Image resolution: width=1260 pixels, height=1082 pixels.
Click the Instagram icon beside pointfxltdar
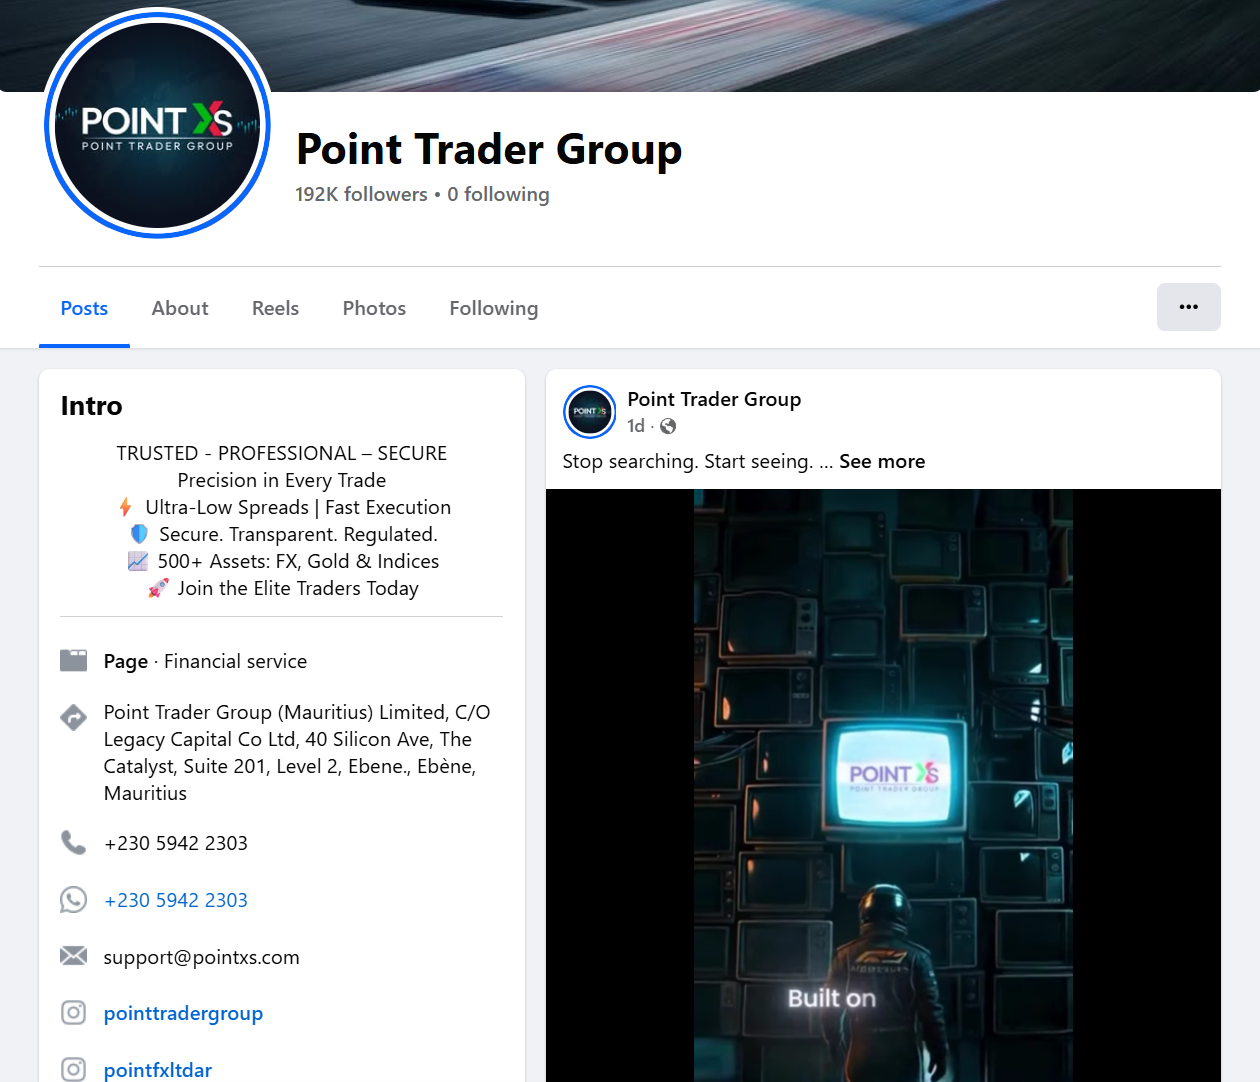[73, 1069]
